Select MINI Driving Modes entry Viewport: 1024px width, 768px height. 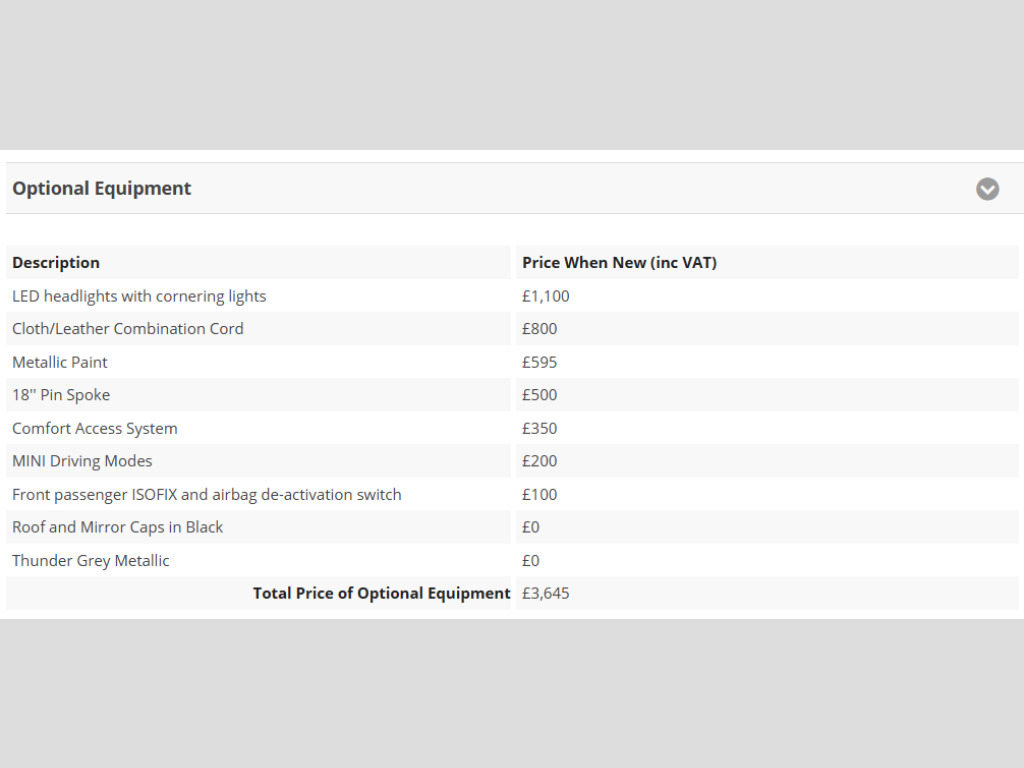(82, 461)
